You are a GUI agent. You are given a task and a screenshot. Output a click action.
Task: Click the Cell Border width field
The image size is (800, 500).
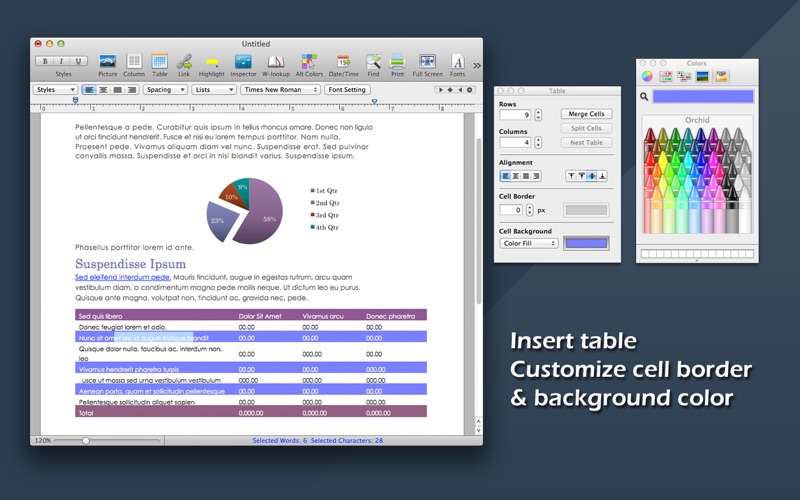tap(511, 210)
